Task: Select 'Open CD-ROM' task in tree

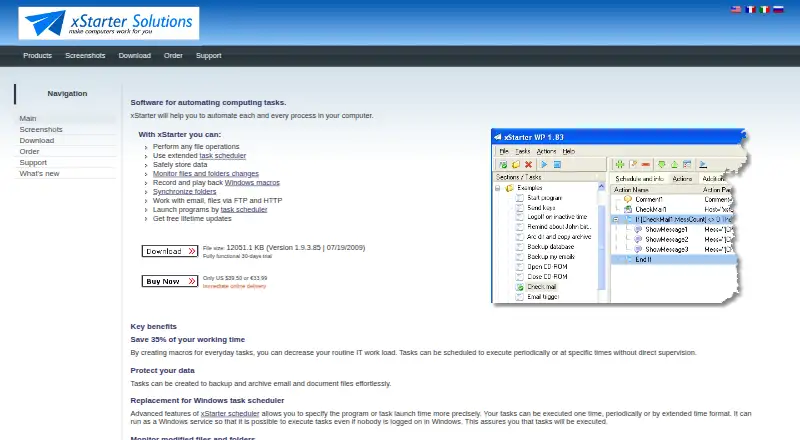Action: tap(547, 266)
